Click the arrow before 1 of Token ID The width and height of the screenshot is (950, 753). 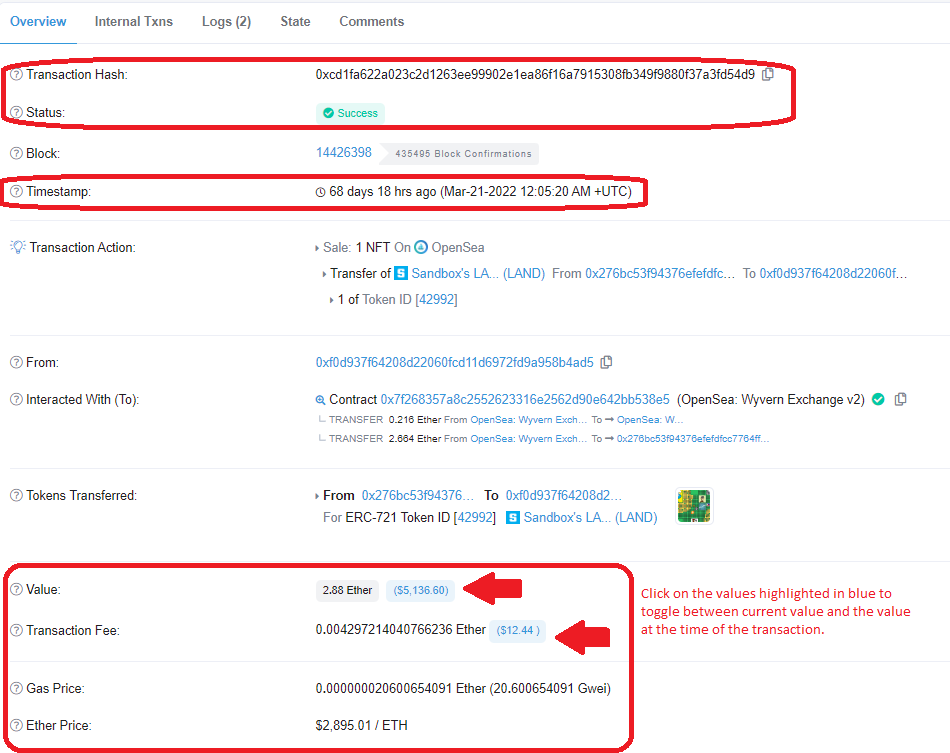(x=331, y=300)
